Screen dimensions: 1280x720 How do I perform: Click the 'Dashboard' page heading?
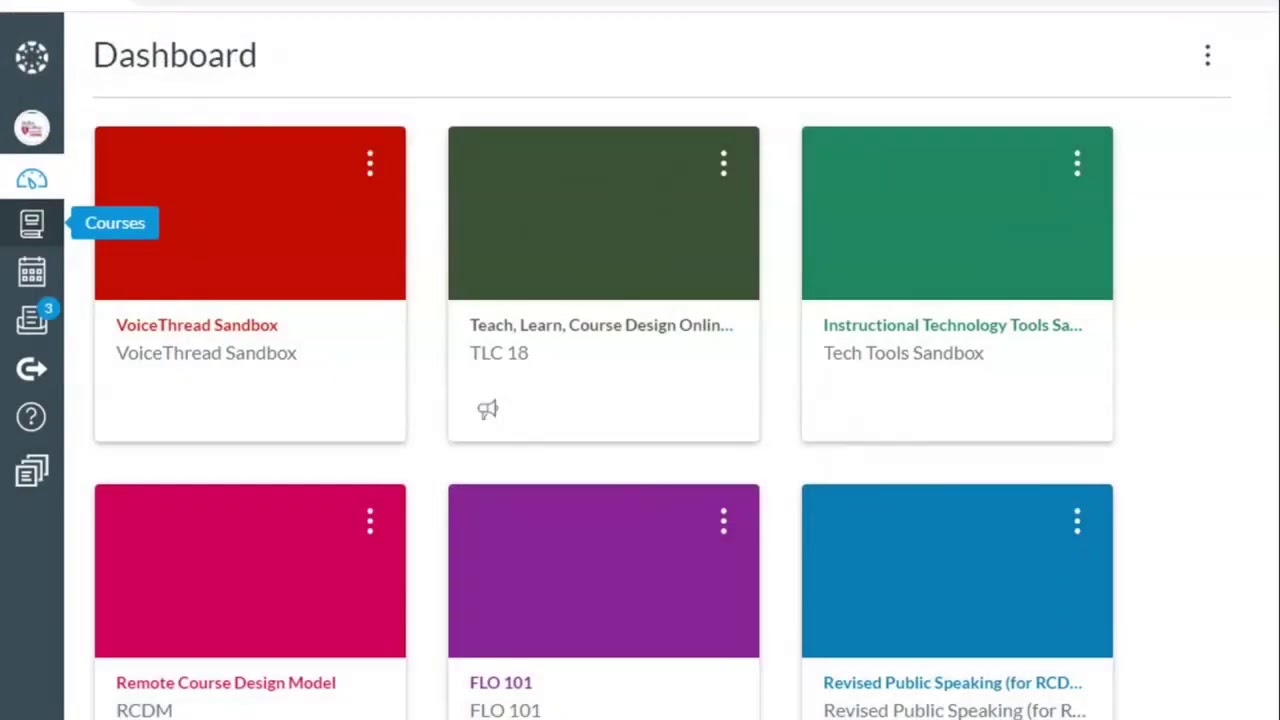pos(175,55)
